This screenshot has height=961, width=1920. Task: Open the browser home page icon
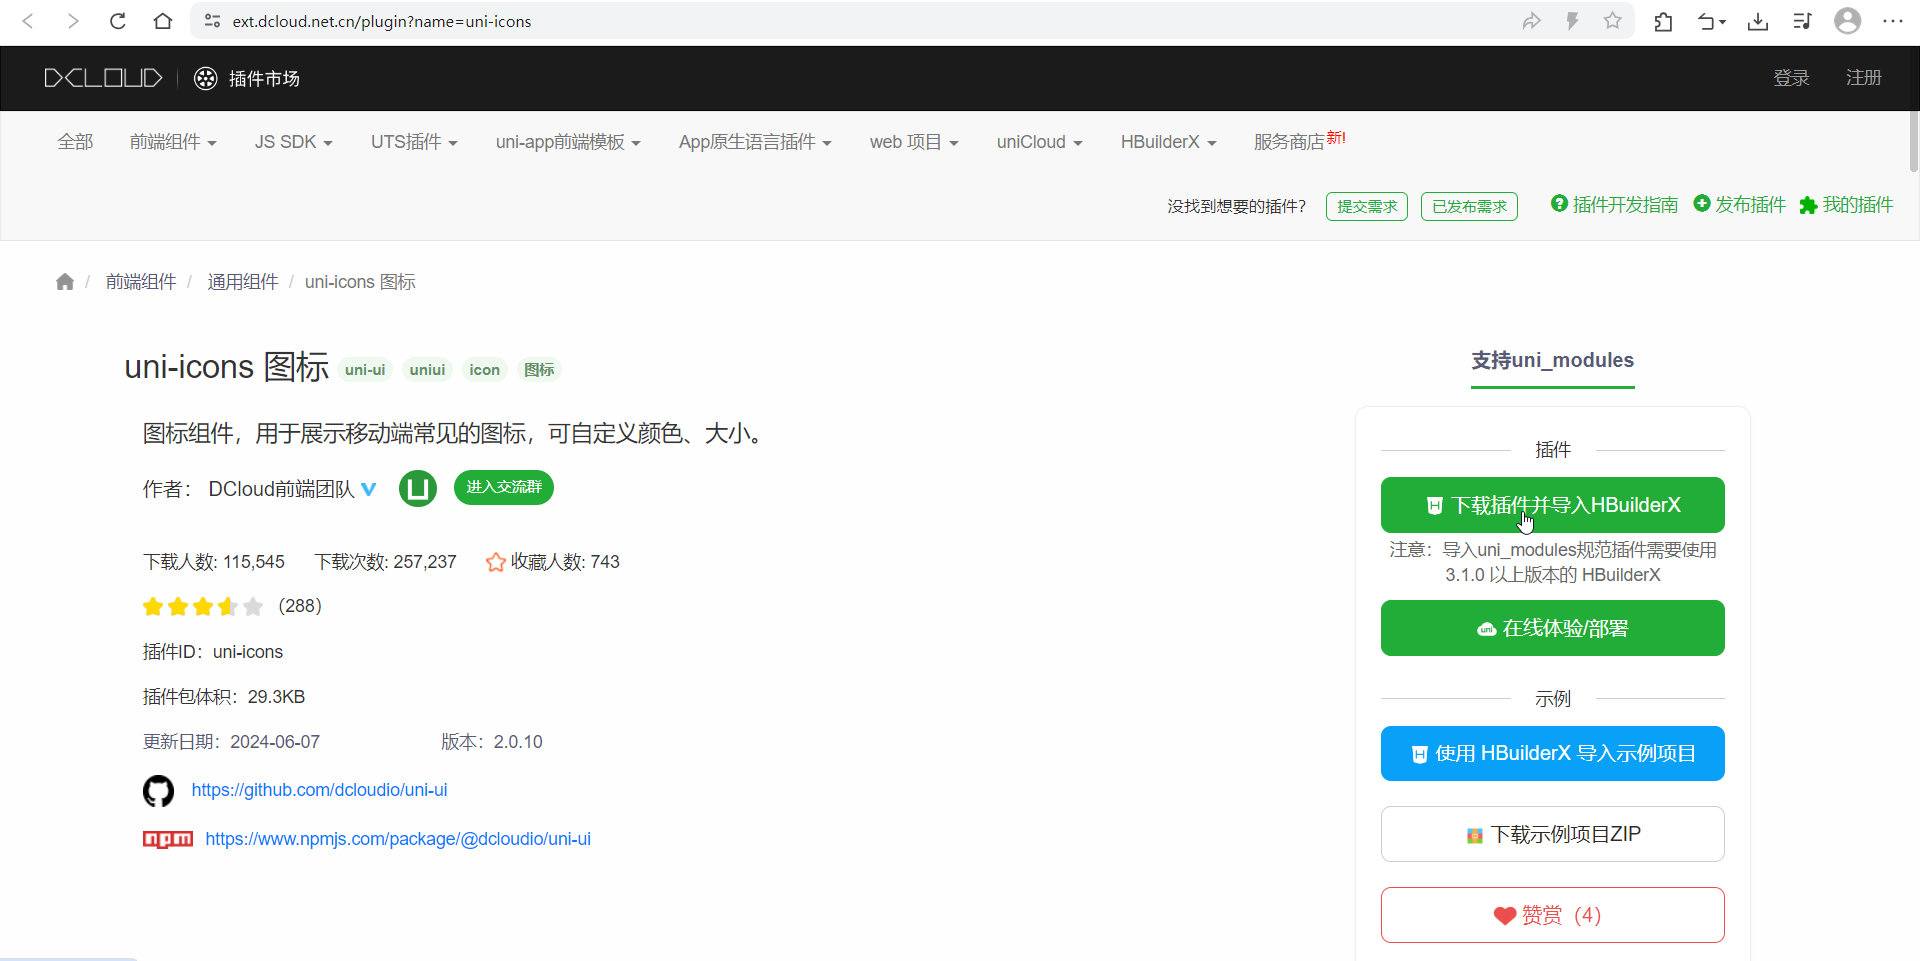click(x=163, y=21)
